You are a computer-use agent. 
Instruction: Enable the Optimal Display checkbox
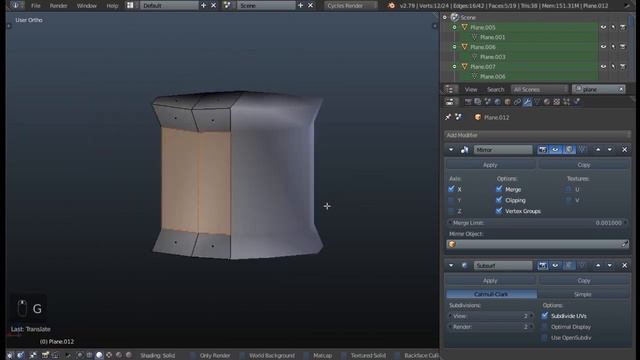click(x=544, y=327)
